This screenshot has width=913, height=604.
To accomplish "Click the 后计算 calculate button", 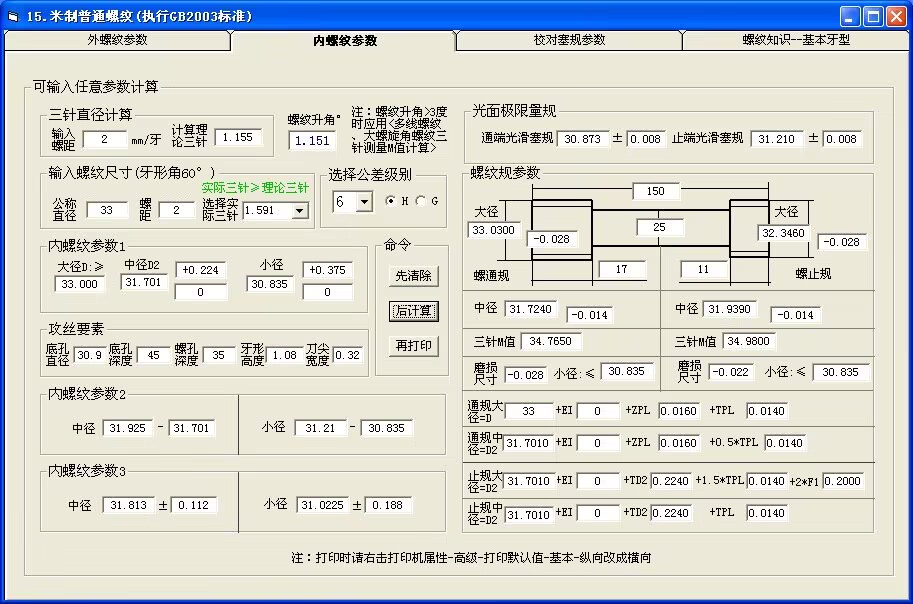I will [x=413, y=311].
